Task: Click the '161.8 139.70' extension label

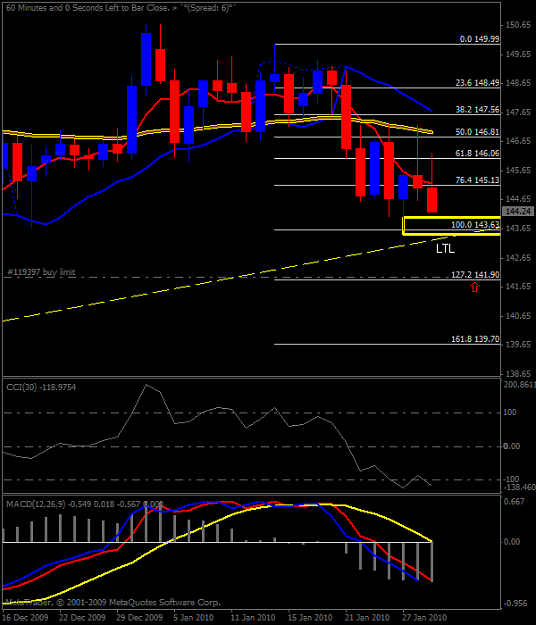Action: (475, 339)
